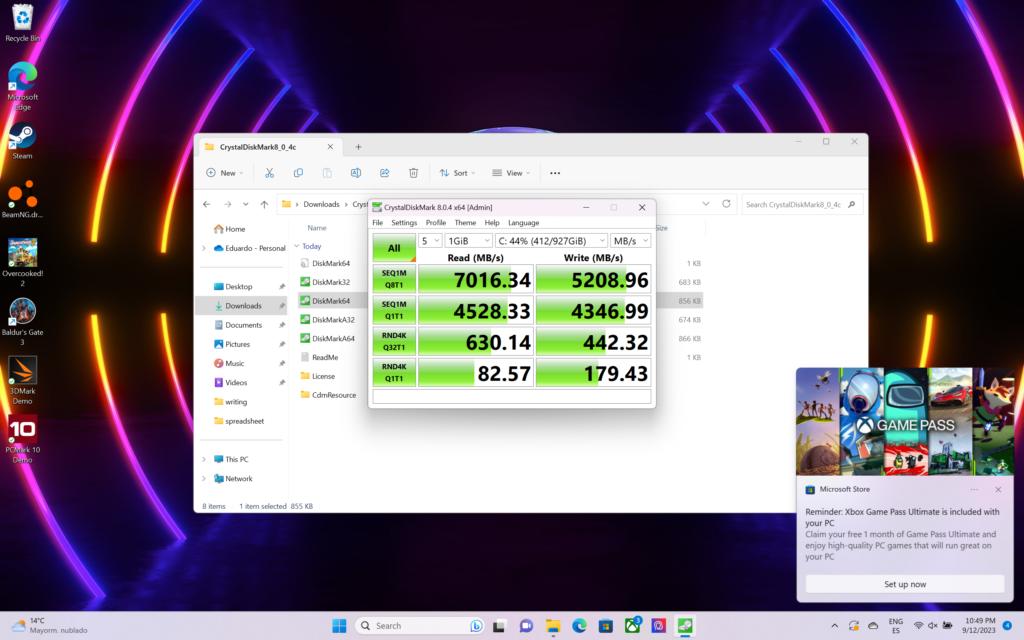
Task: Open recent locations chevron in Explorer
Action: pyautogui.click(x=246, y=204)
